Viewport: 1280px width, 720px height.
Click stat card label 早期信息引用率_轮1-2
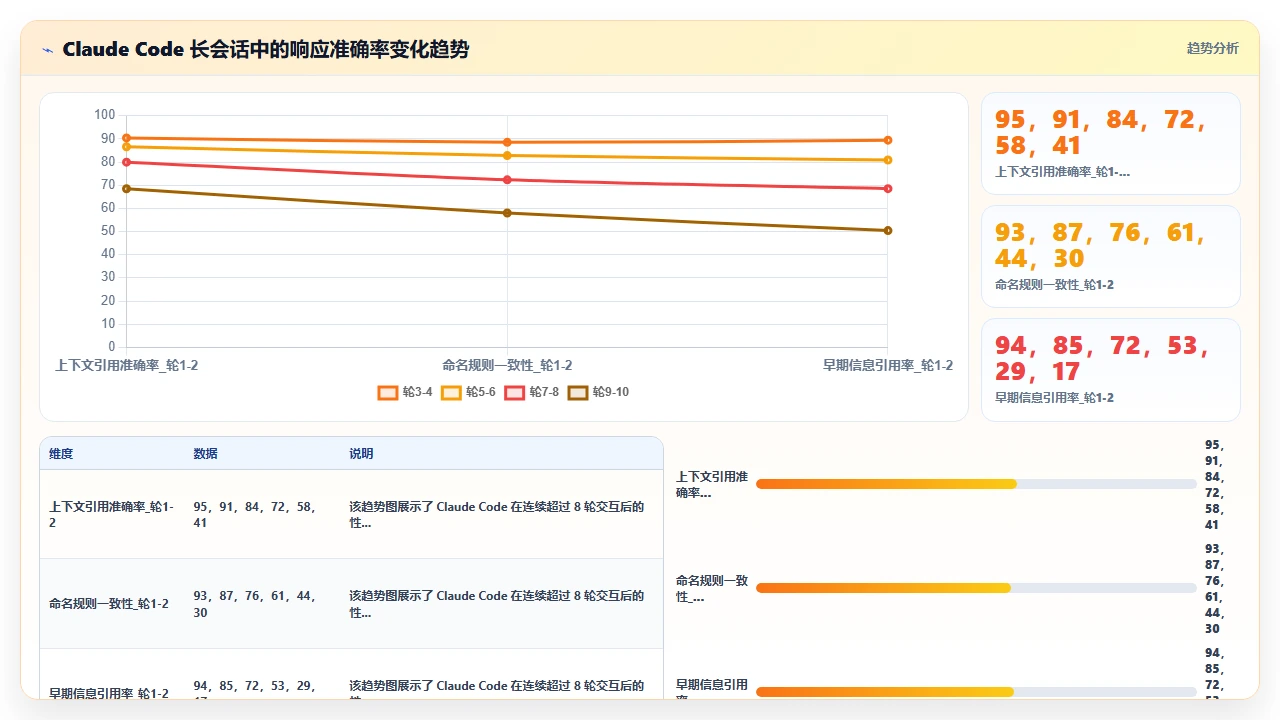1054,398
